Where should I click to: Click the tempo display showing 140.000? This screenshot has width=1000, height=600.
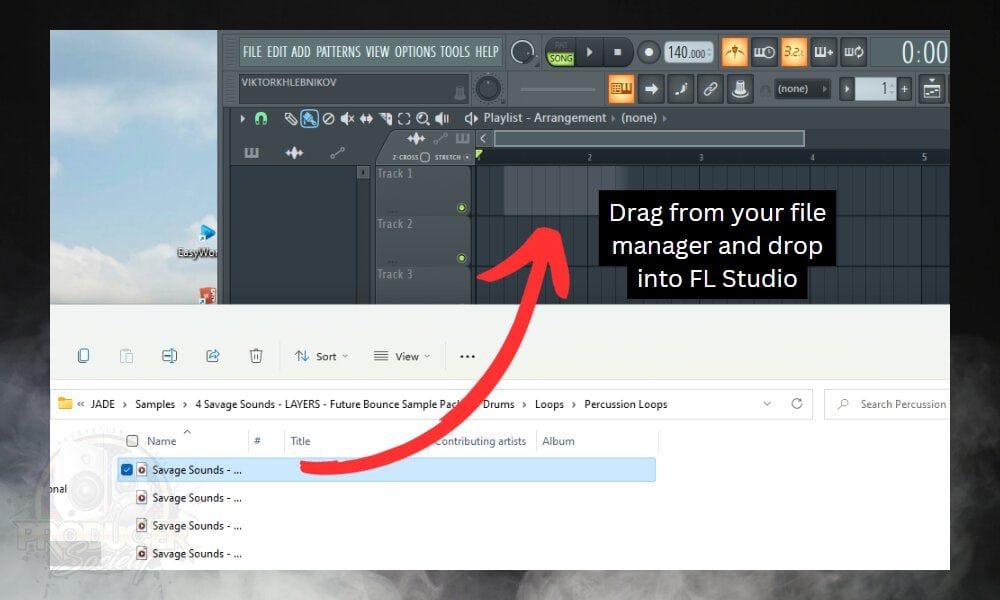click(x=689, y=52)
